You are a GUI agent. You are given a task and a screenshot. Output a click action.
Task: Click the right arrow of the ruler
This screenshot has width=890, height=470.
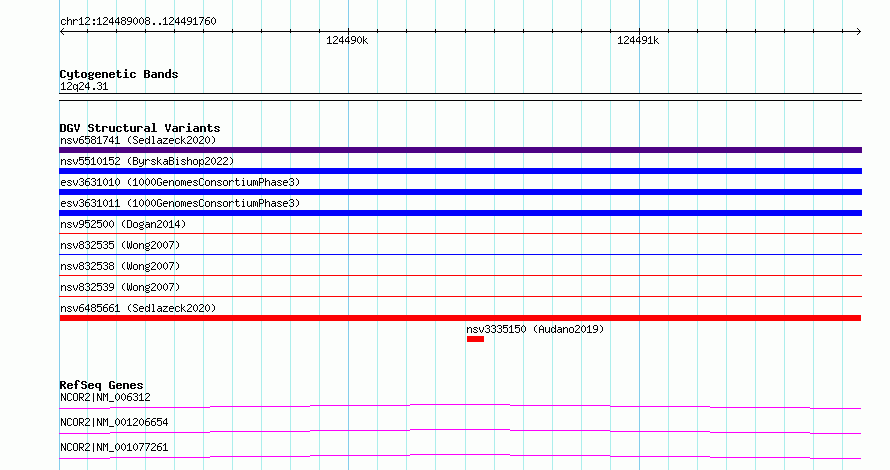pos(859,32)
